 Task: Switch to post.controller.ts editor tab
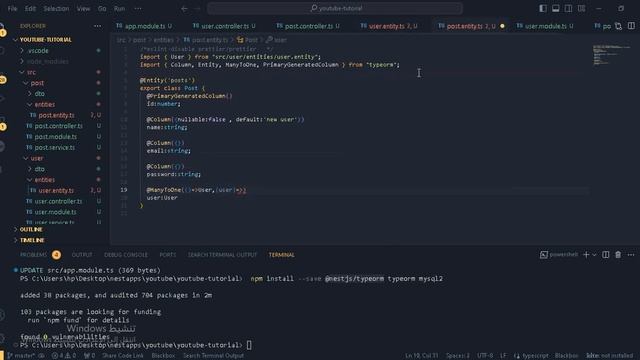308,26
